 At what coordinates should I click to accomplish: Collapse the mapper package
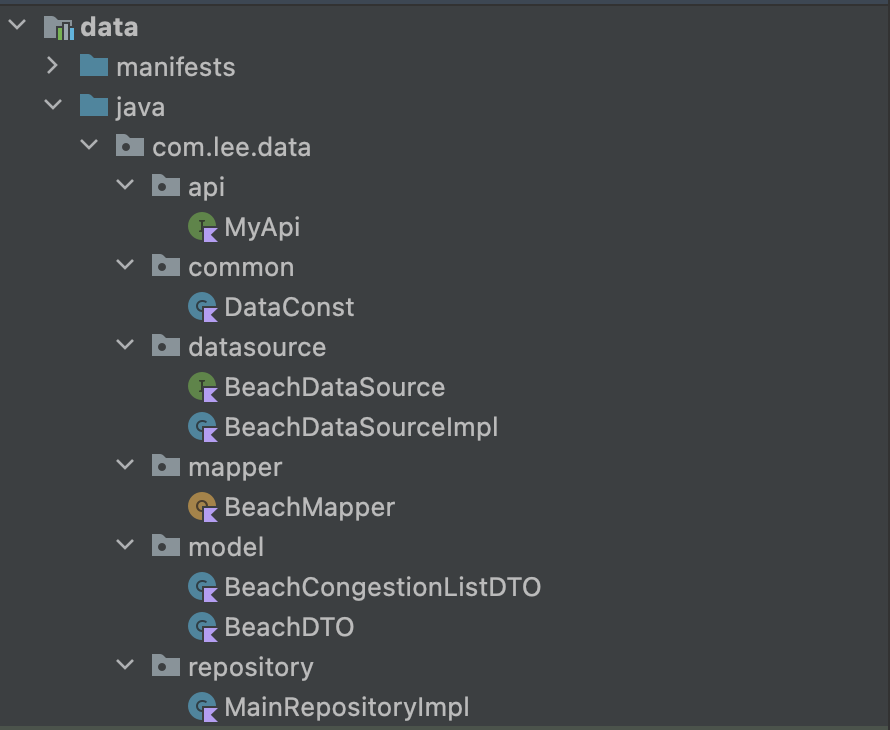pos(125,464)
